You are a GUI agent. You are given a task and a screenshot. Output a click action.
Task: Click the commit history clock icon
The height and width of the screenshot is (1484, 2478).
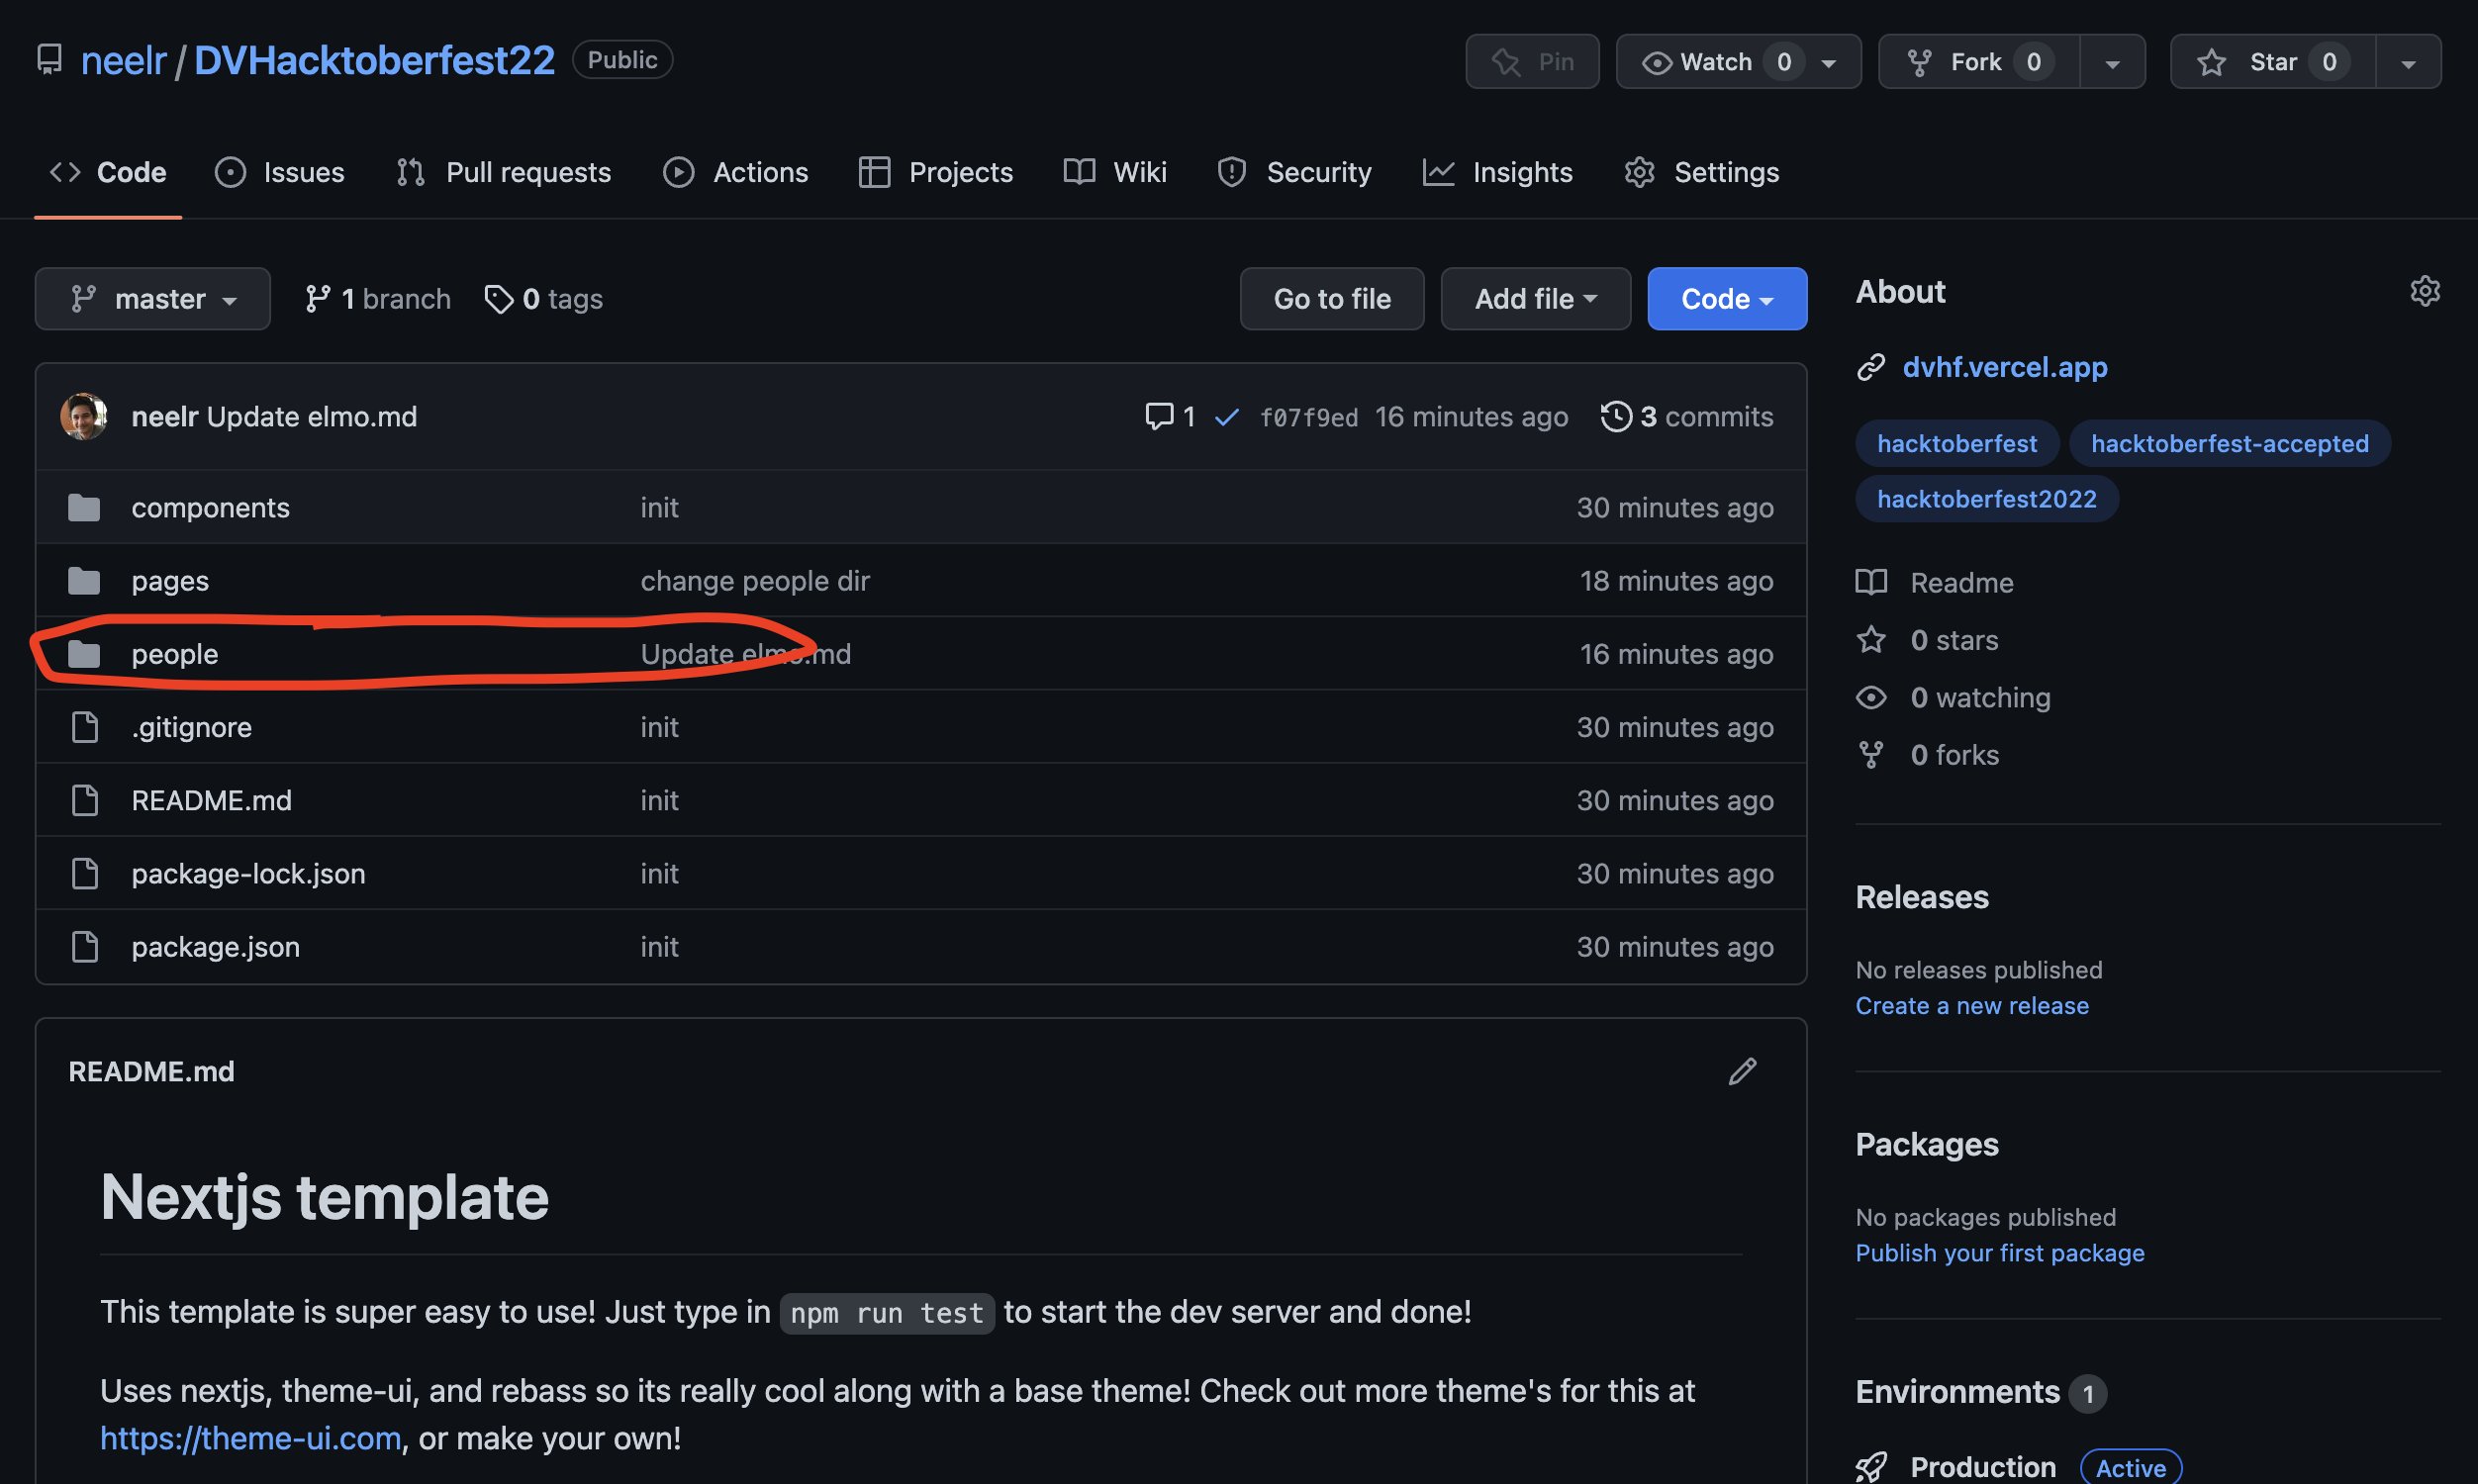click(x=1616, y=416)
